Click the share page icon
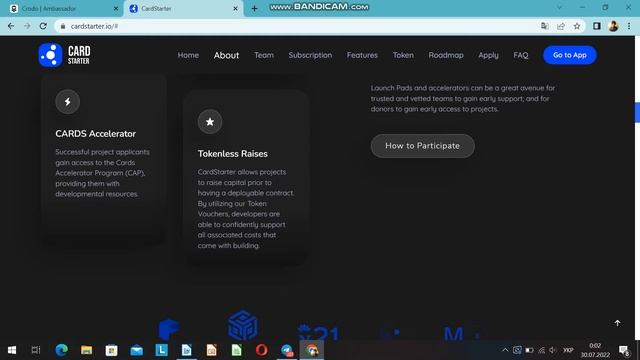 coord(561,26)
